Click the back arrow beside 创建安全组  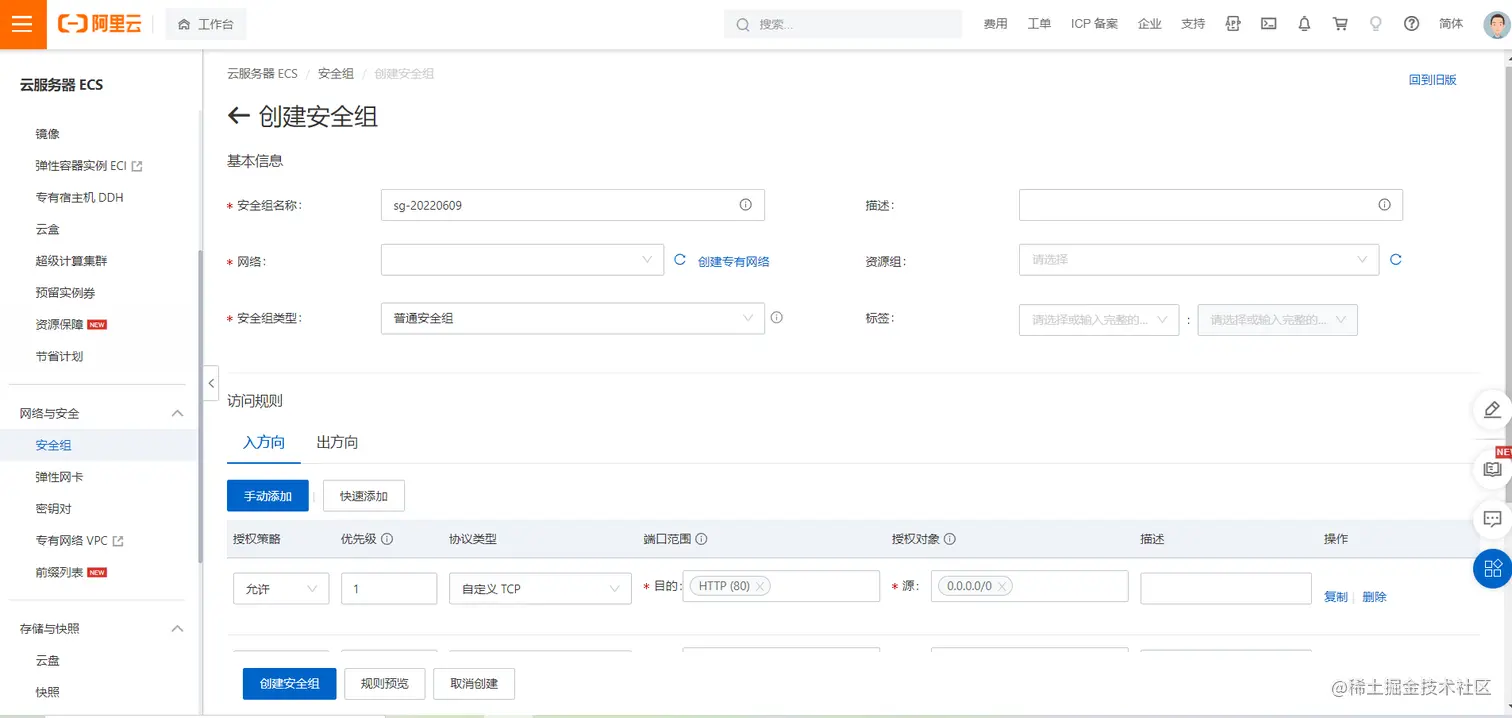click(238, 116)
